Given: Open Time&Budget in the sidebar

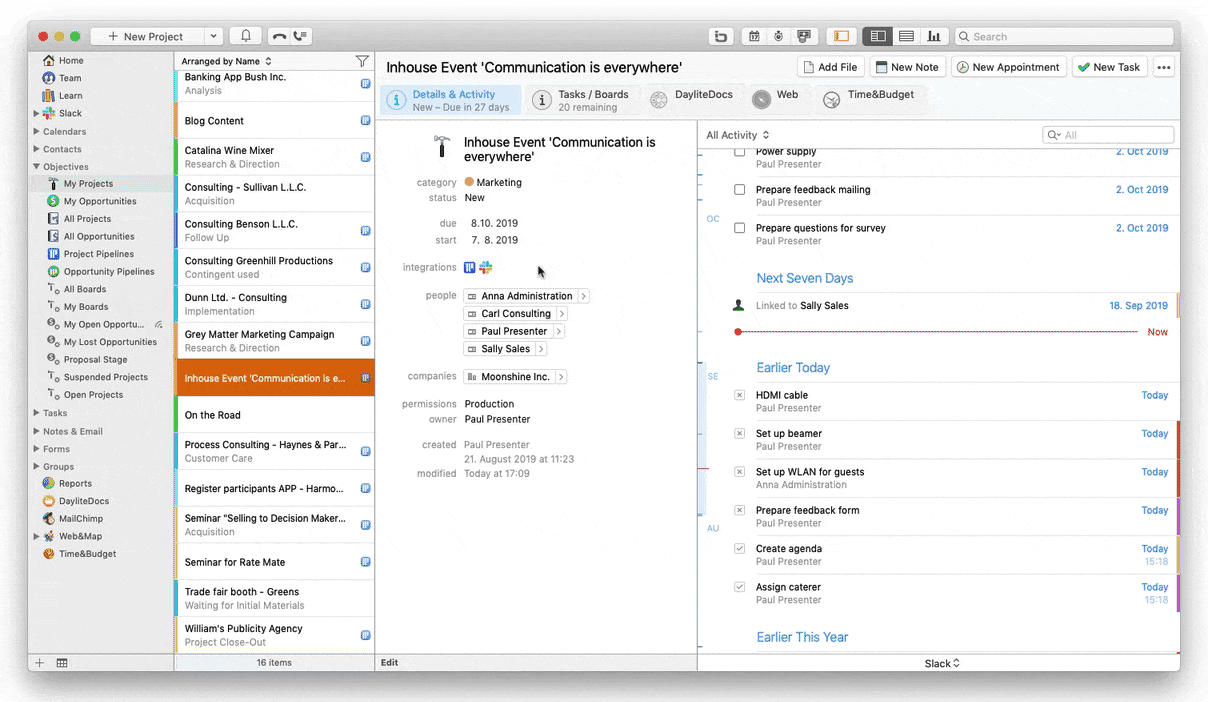Looking at the screenshot, I should pos(87,554).
